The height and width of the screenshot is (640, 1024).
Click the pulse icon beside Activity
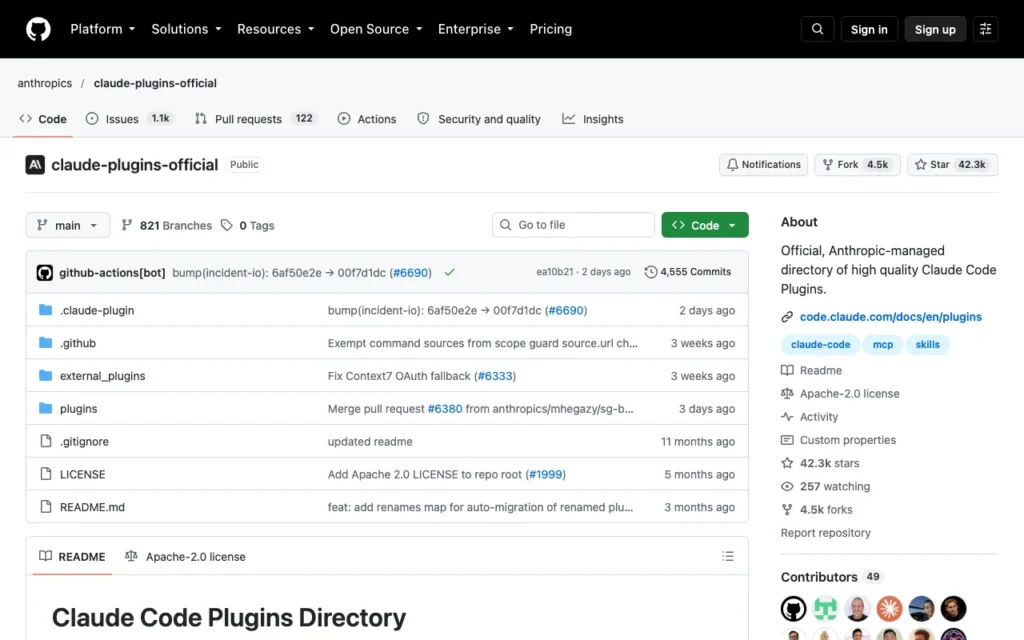tap(787, 417)
